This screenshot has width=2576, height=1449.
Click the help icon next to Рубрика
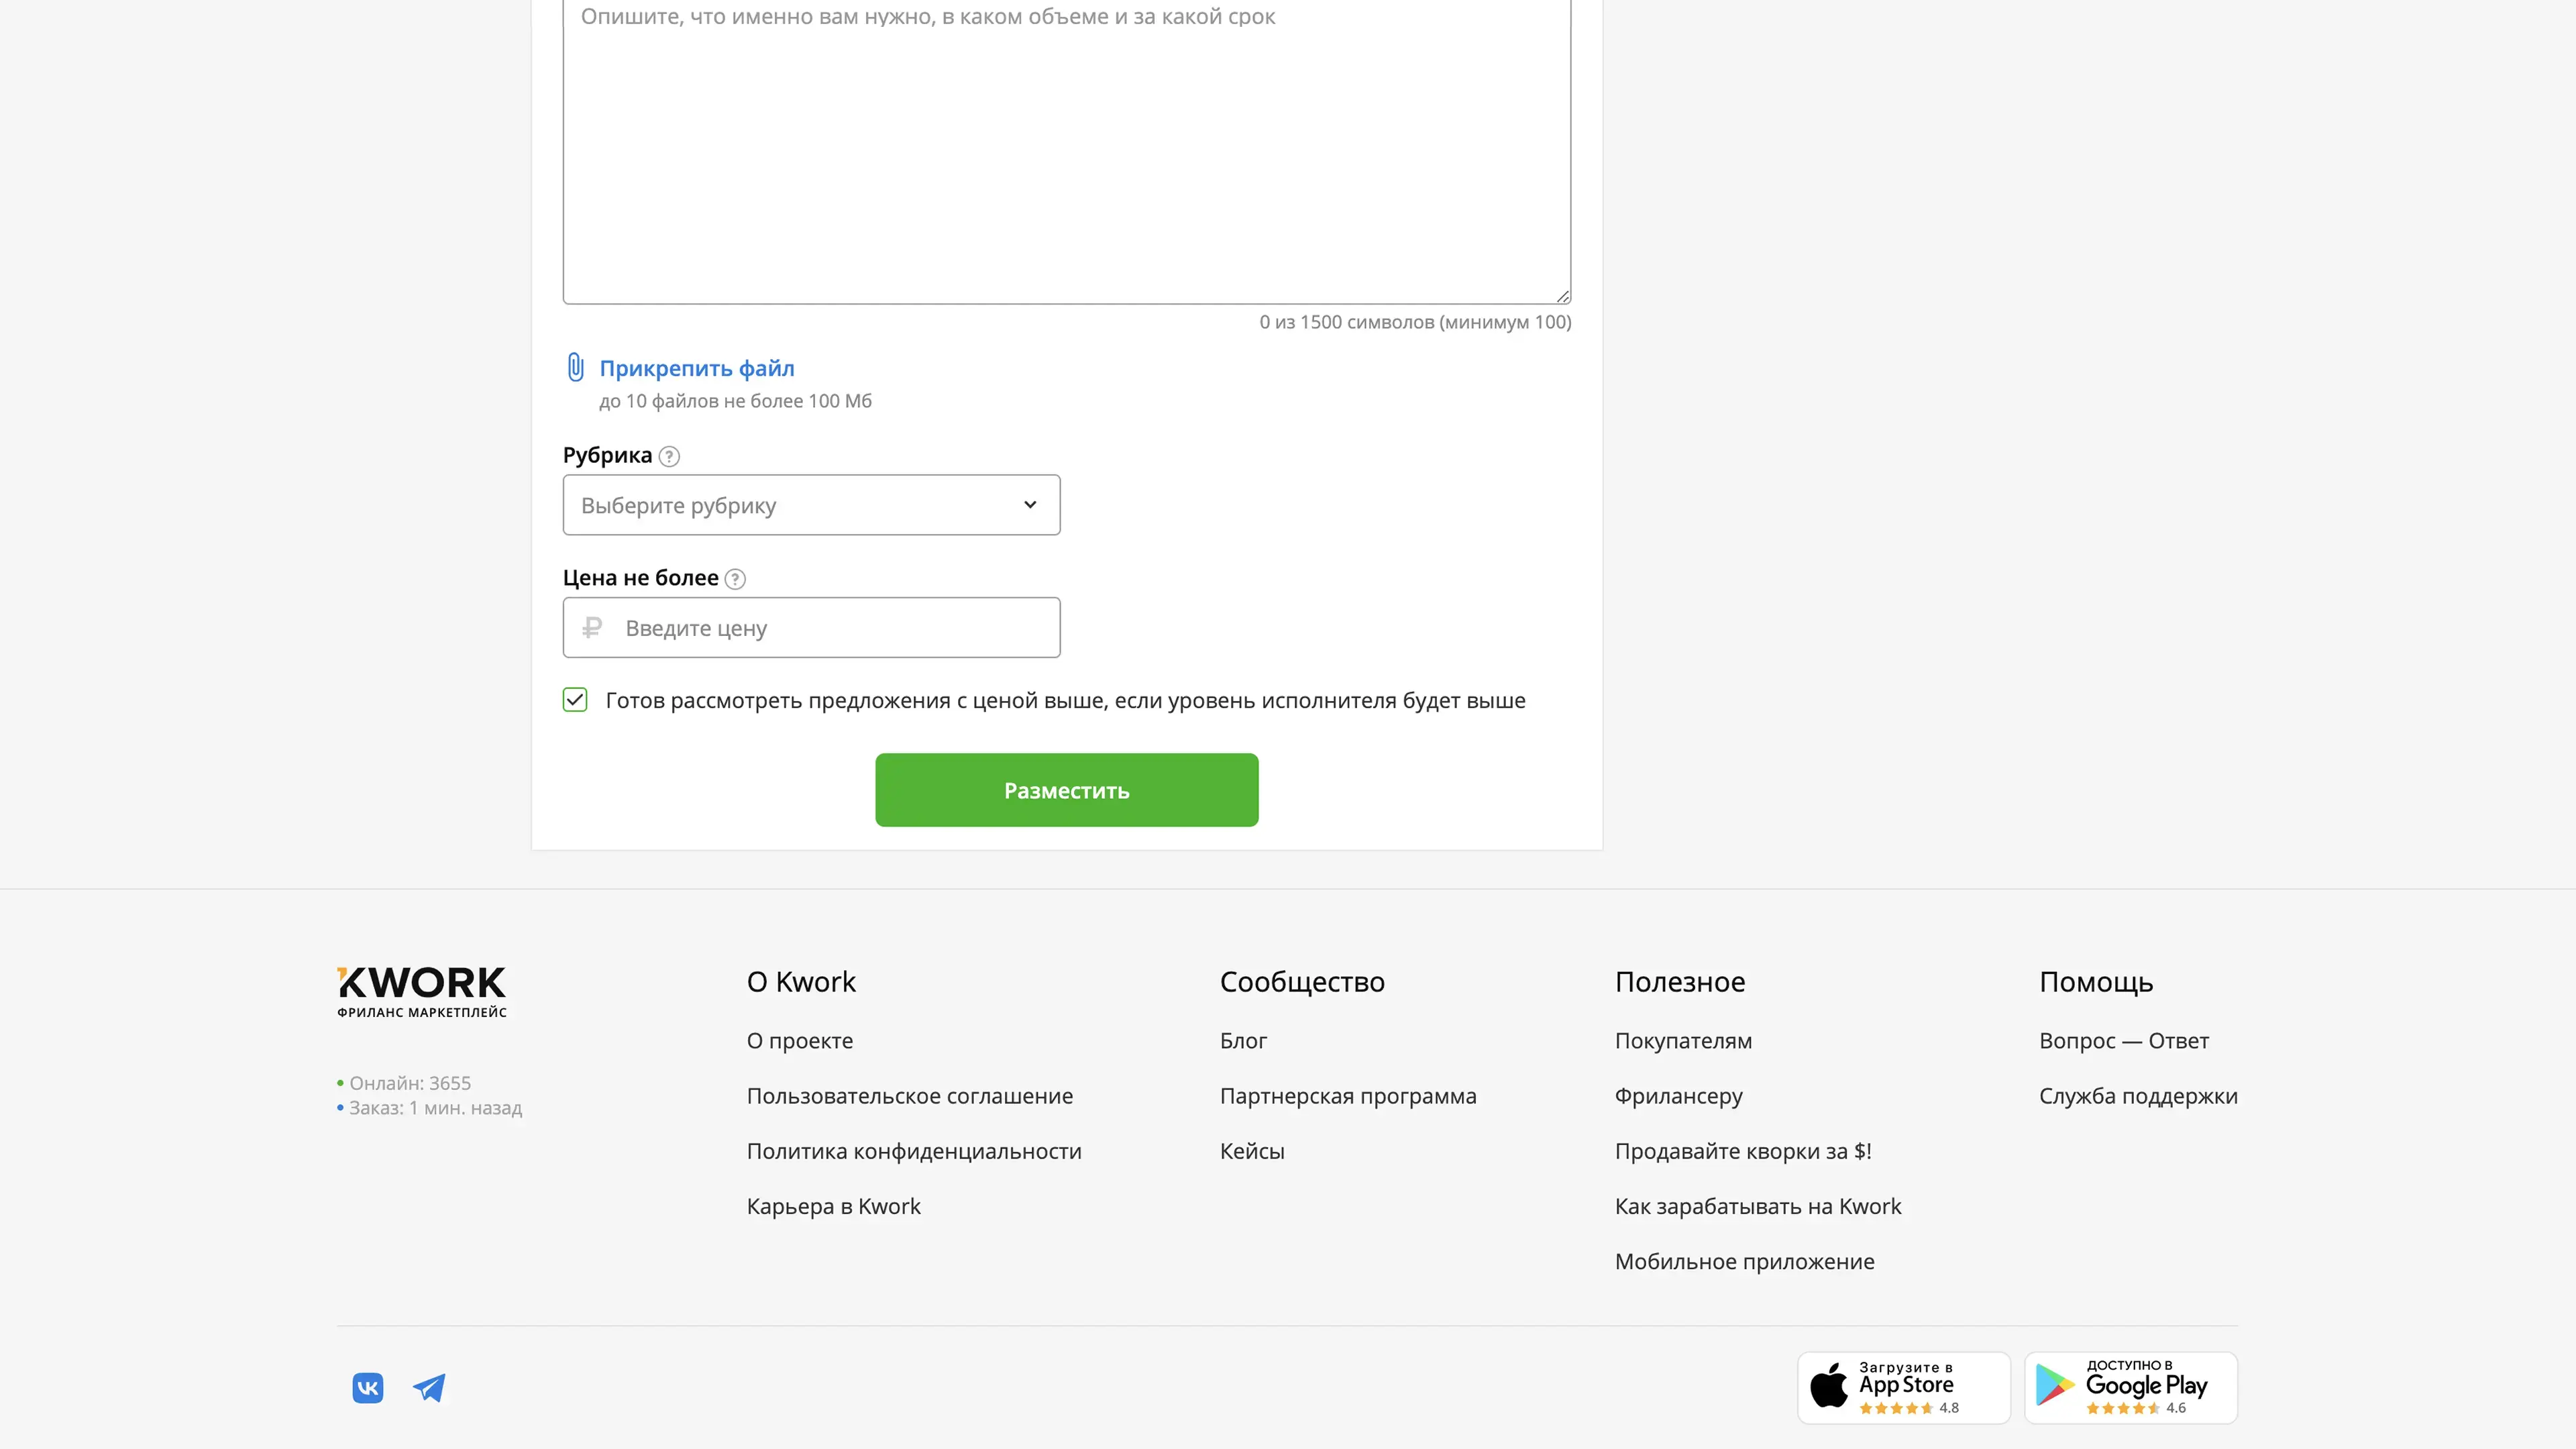[669, 456]
